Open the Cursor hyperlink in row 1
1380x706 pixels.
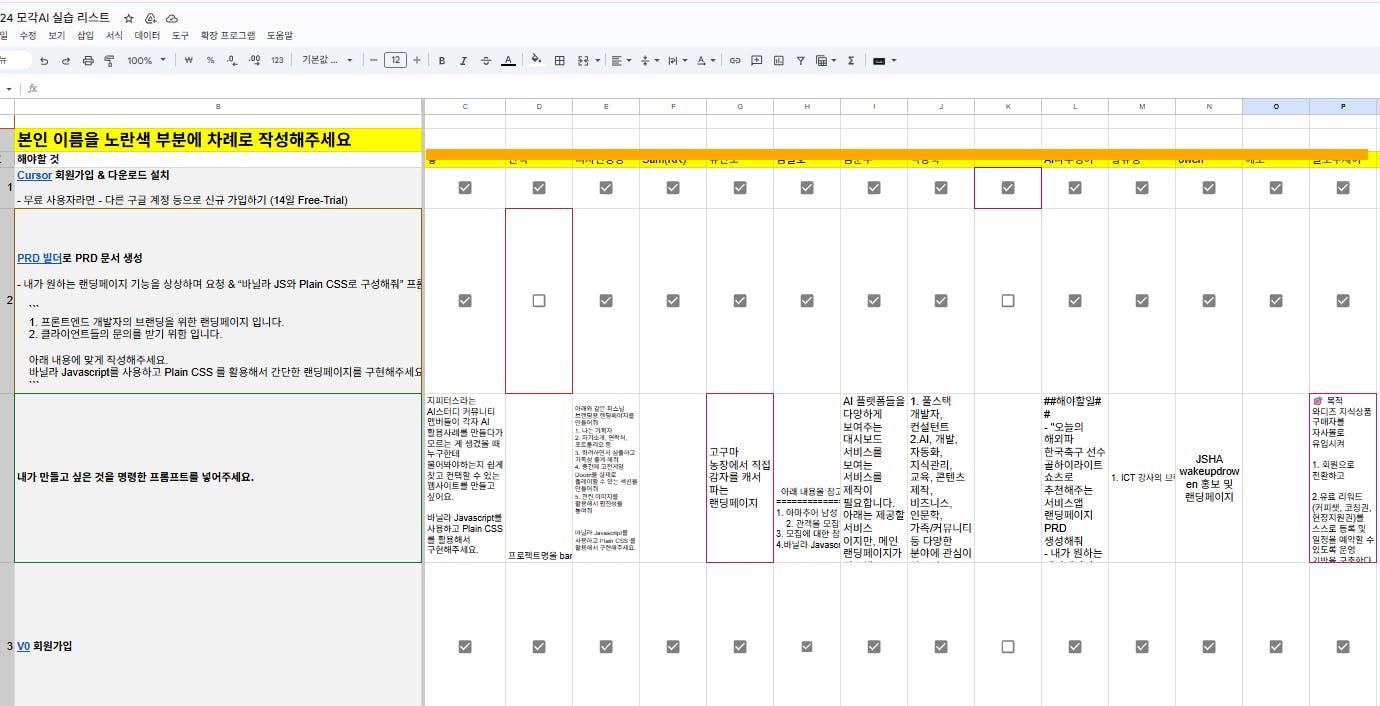[x=35, y=175]
